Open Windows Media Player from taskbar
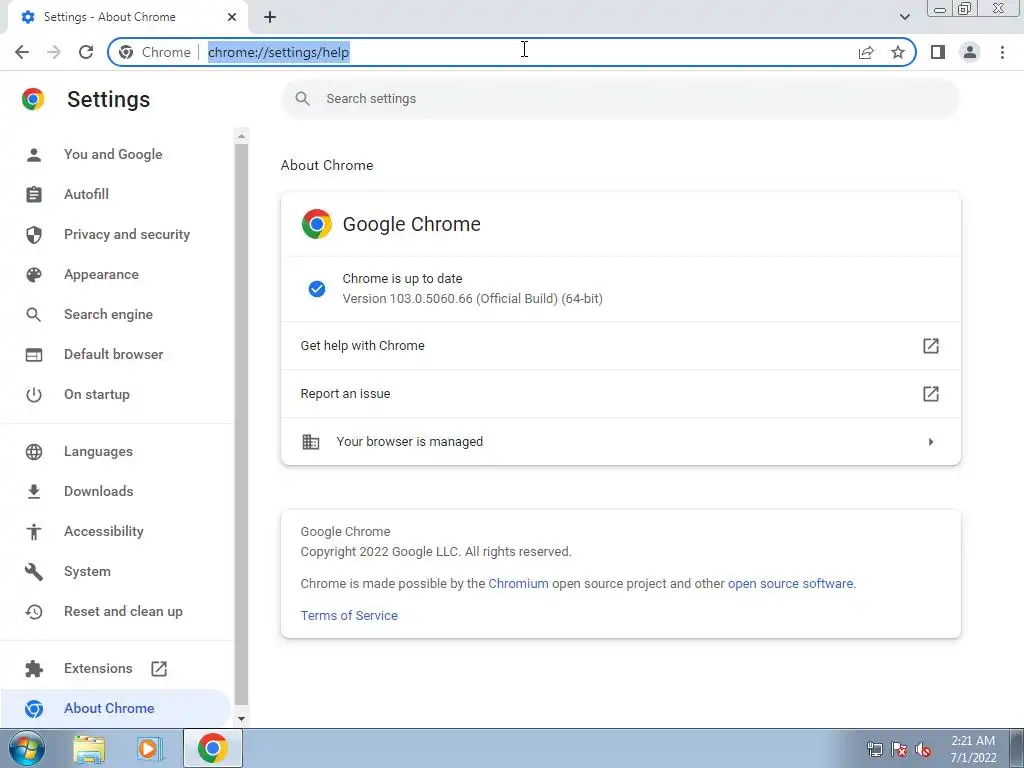Screen dimensions: 1024x768 [150, 748]
